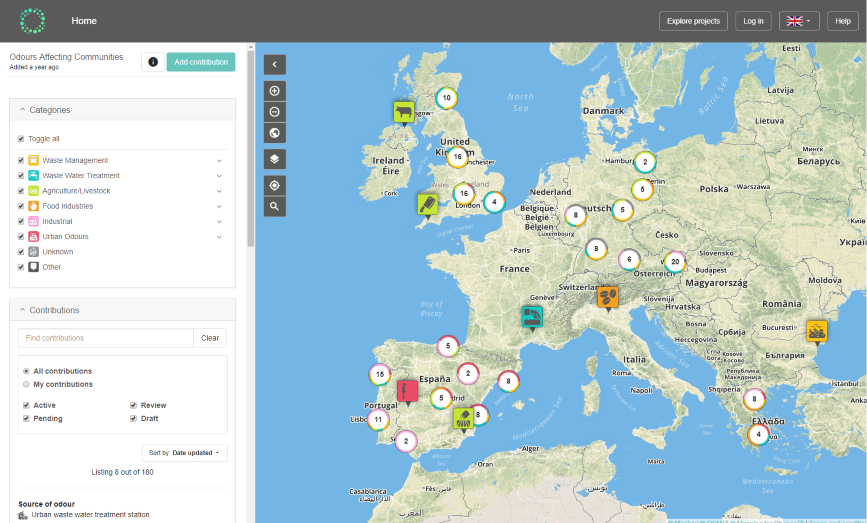Open the map layers switcher
The height and width of the screenshot is (523, 867).
[275, 159]
